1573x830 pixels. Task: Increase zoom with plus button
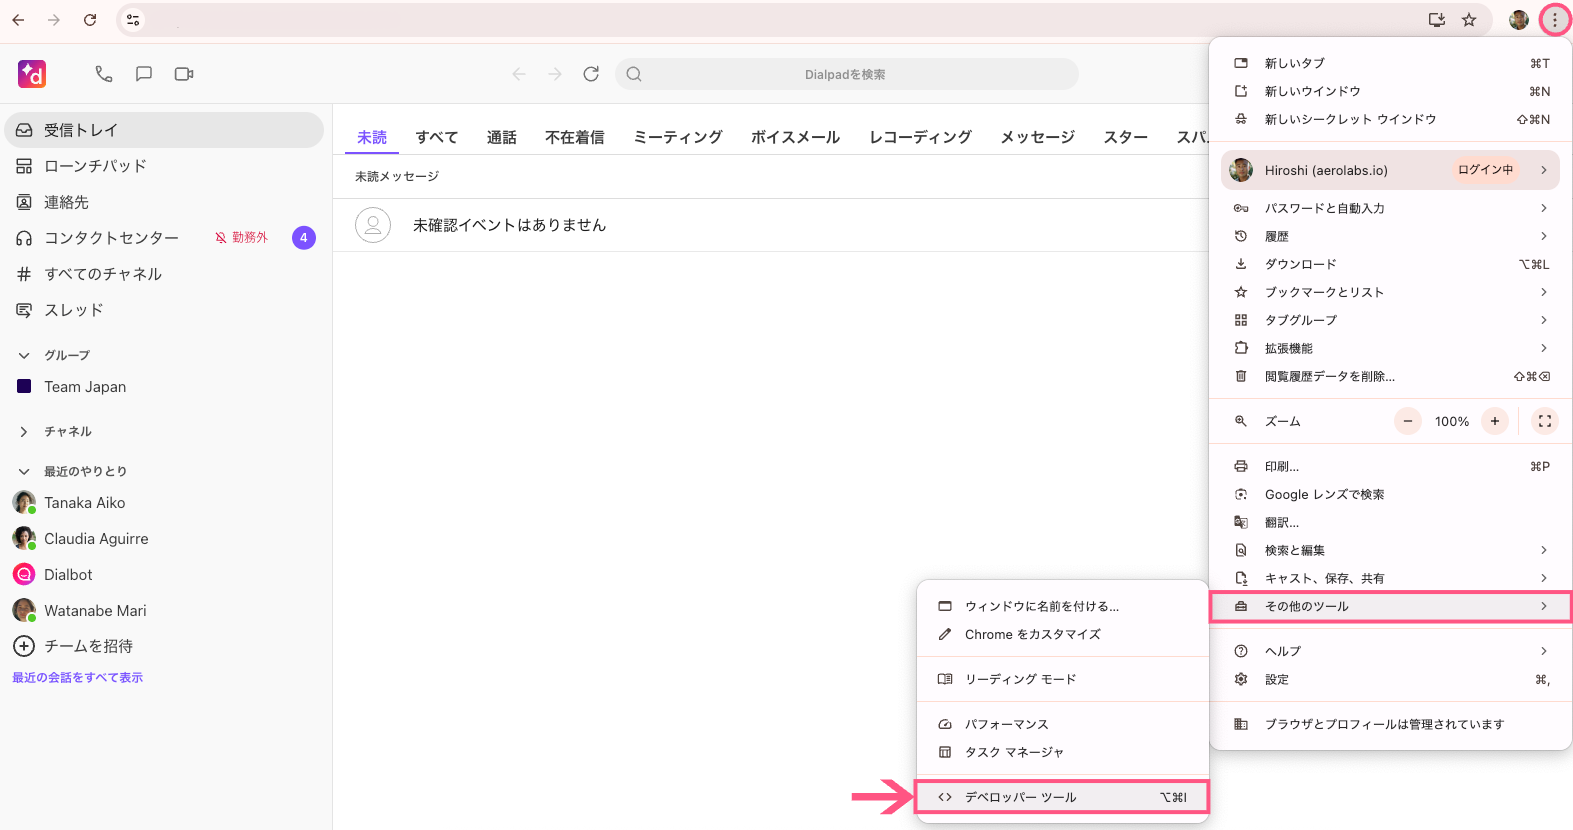(1495, 421)
